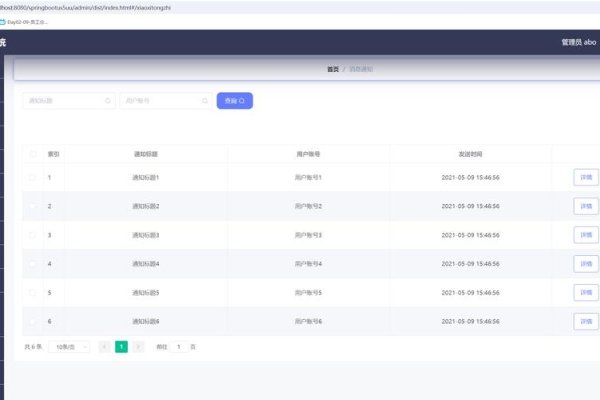Click the send time in row 1
This screenshot has width=600, height=400.
(470, 177)
